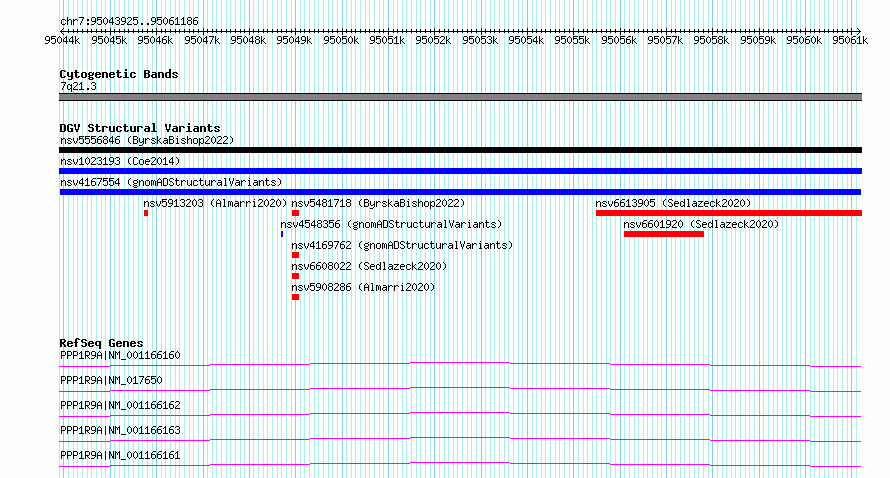Screen dimensions: 890x478
Task: Open nsv4169762 (gnomADStructuralVariants) label
Action: coord(402,245)
